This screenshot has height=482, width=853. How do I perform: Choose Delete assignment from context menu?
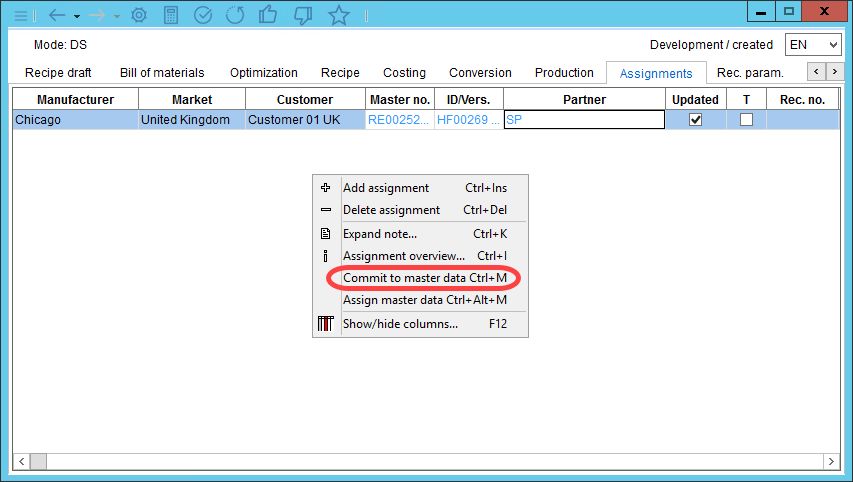tap(421, 210)
